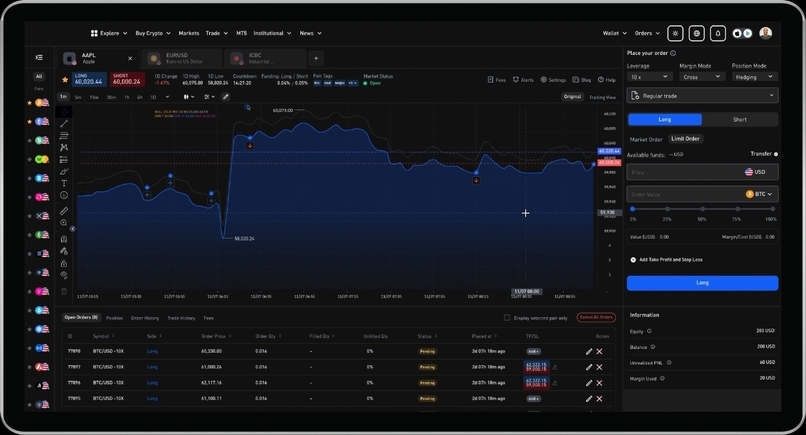
Task: Switch to the Order History tab
Action: point(145,318)
